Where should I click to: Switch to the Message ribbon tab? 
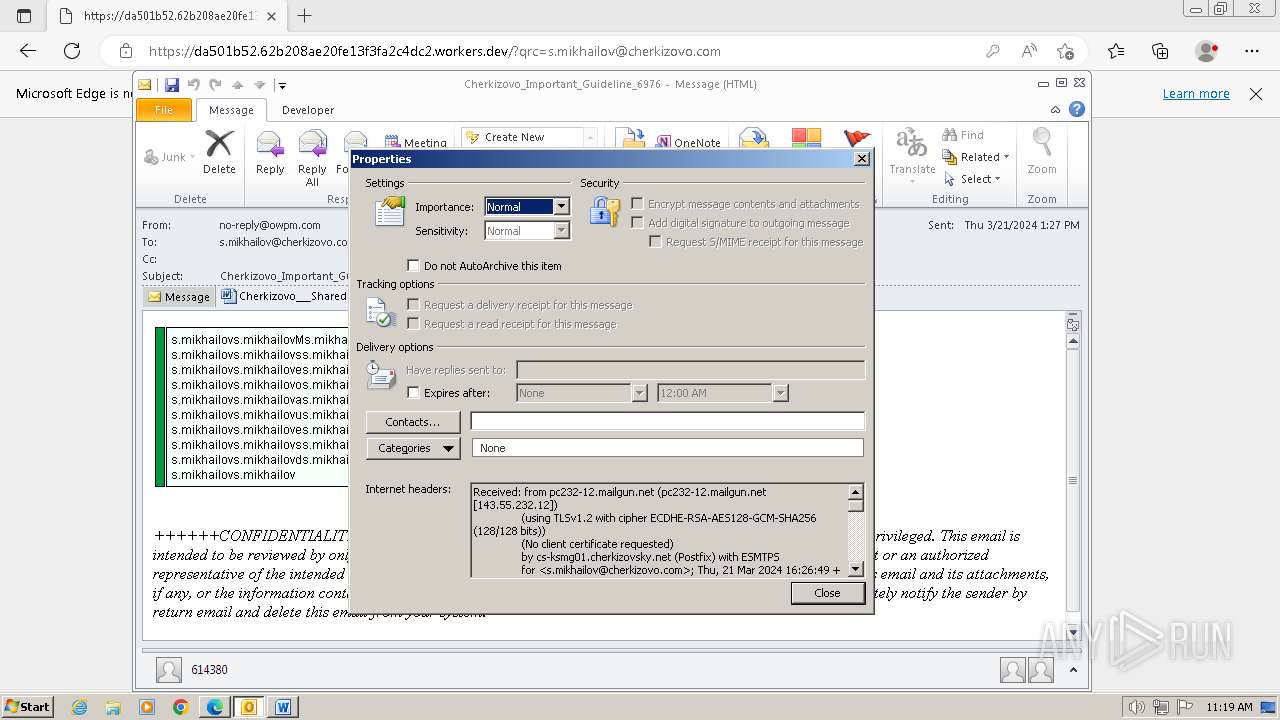231,110
